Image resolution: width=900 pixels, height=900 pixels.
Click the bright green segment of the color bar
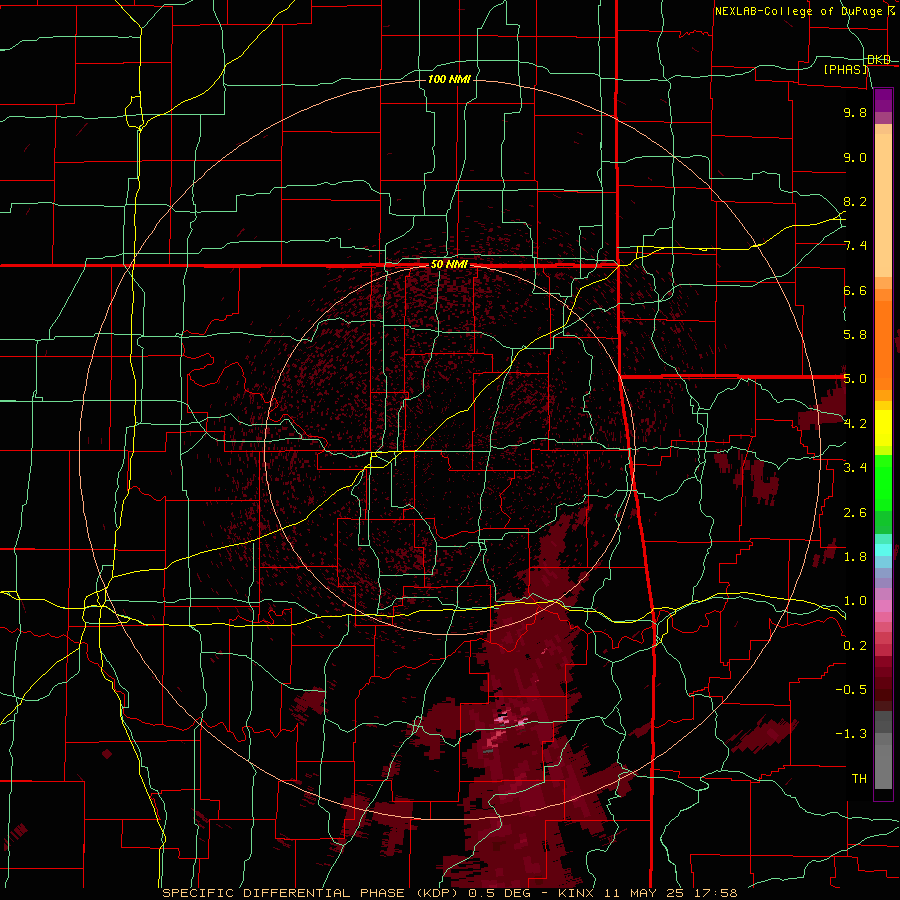[x=883, y=483]
